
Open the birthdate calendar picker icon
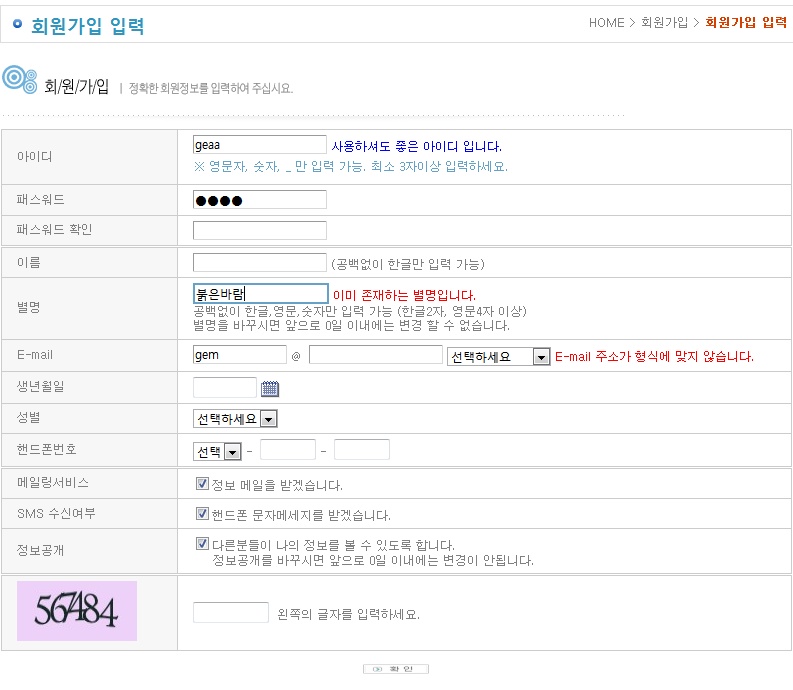coord(270,388)
